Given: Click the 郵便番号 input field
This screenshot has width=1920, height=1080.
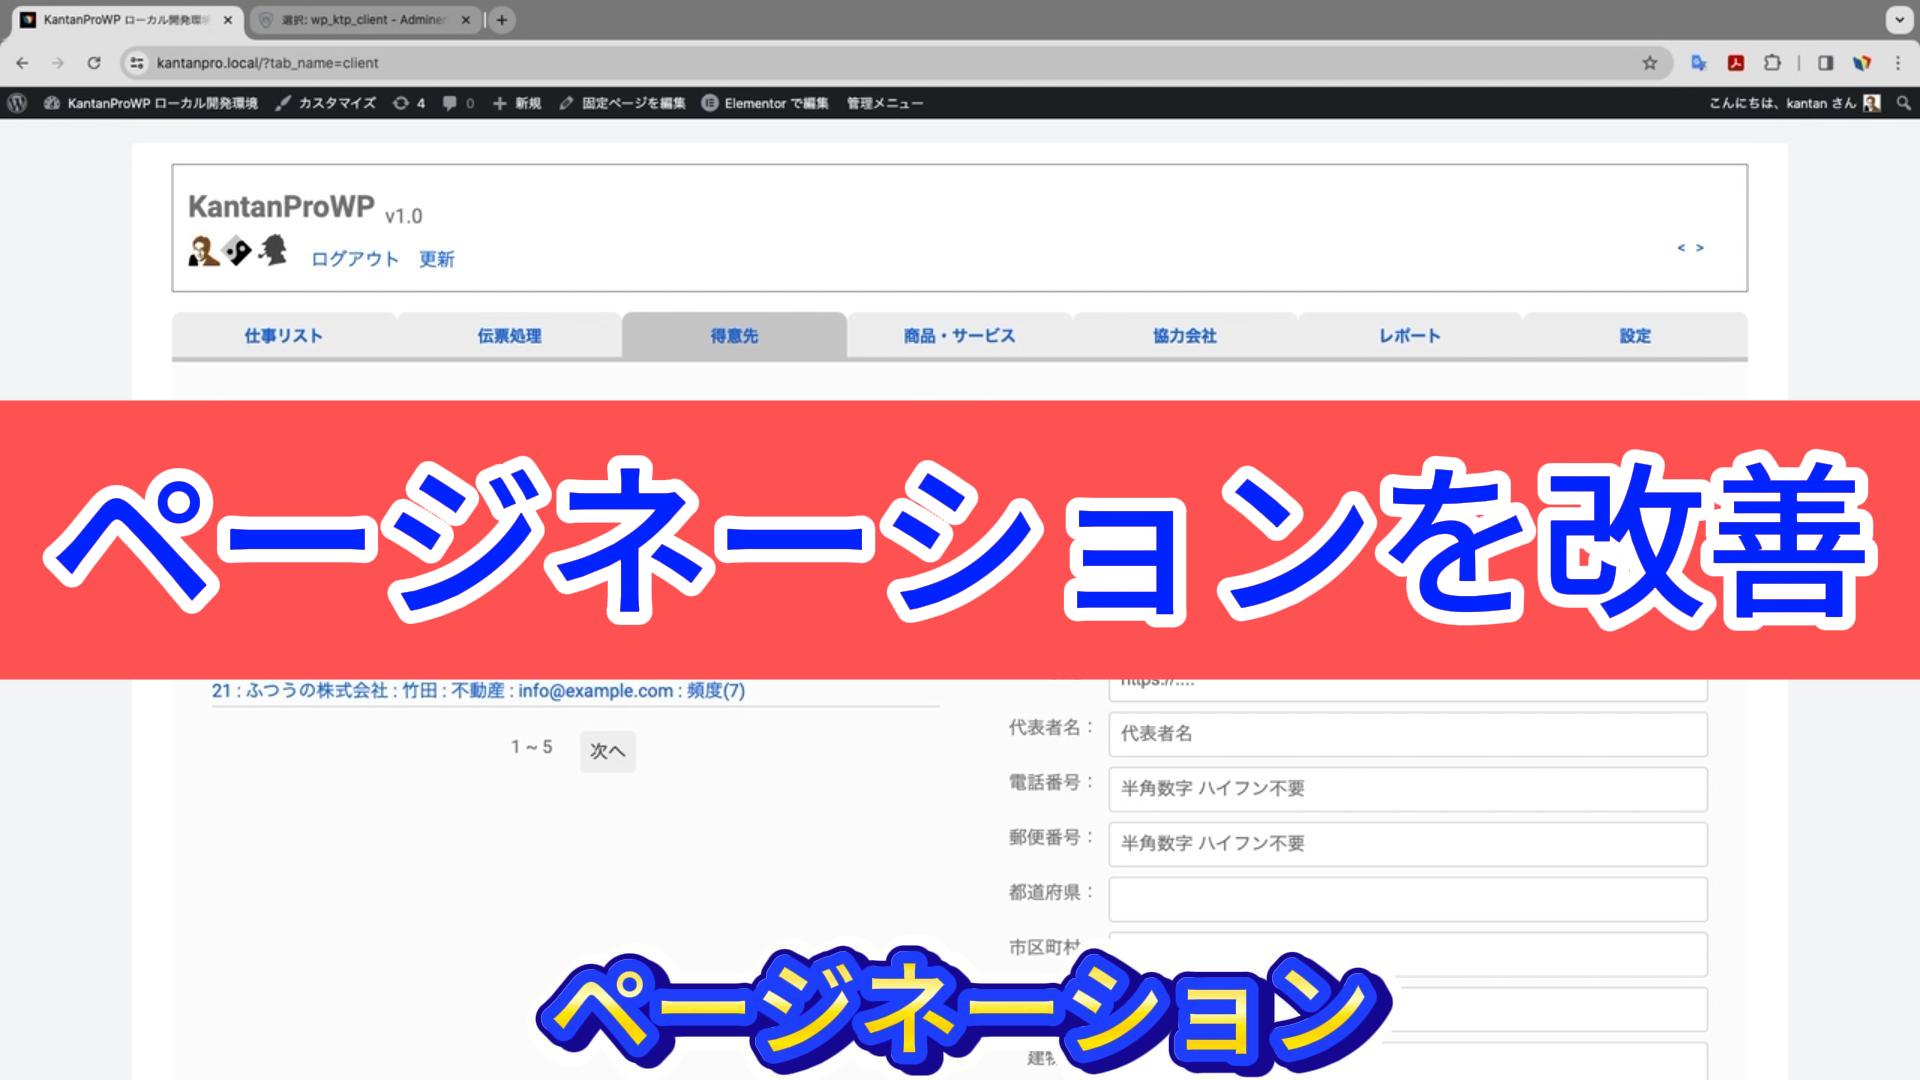Looking at the screenshot, I should coord(1407,844).
